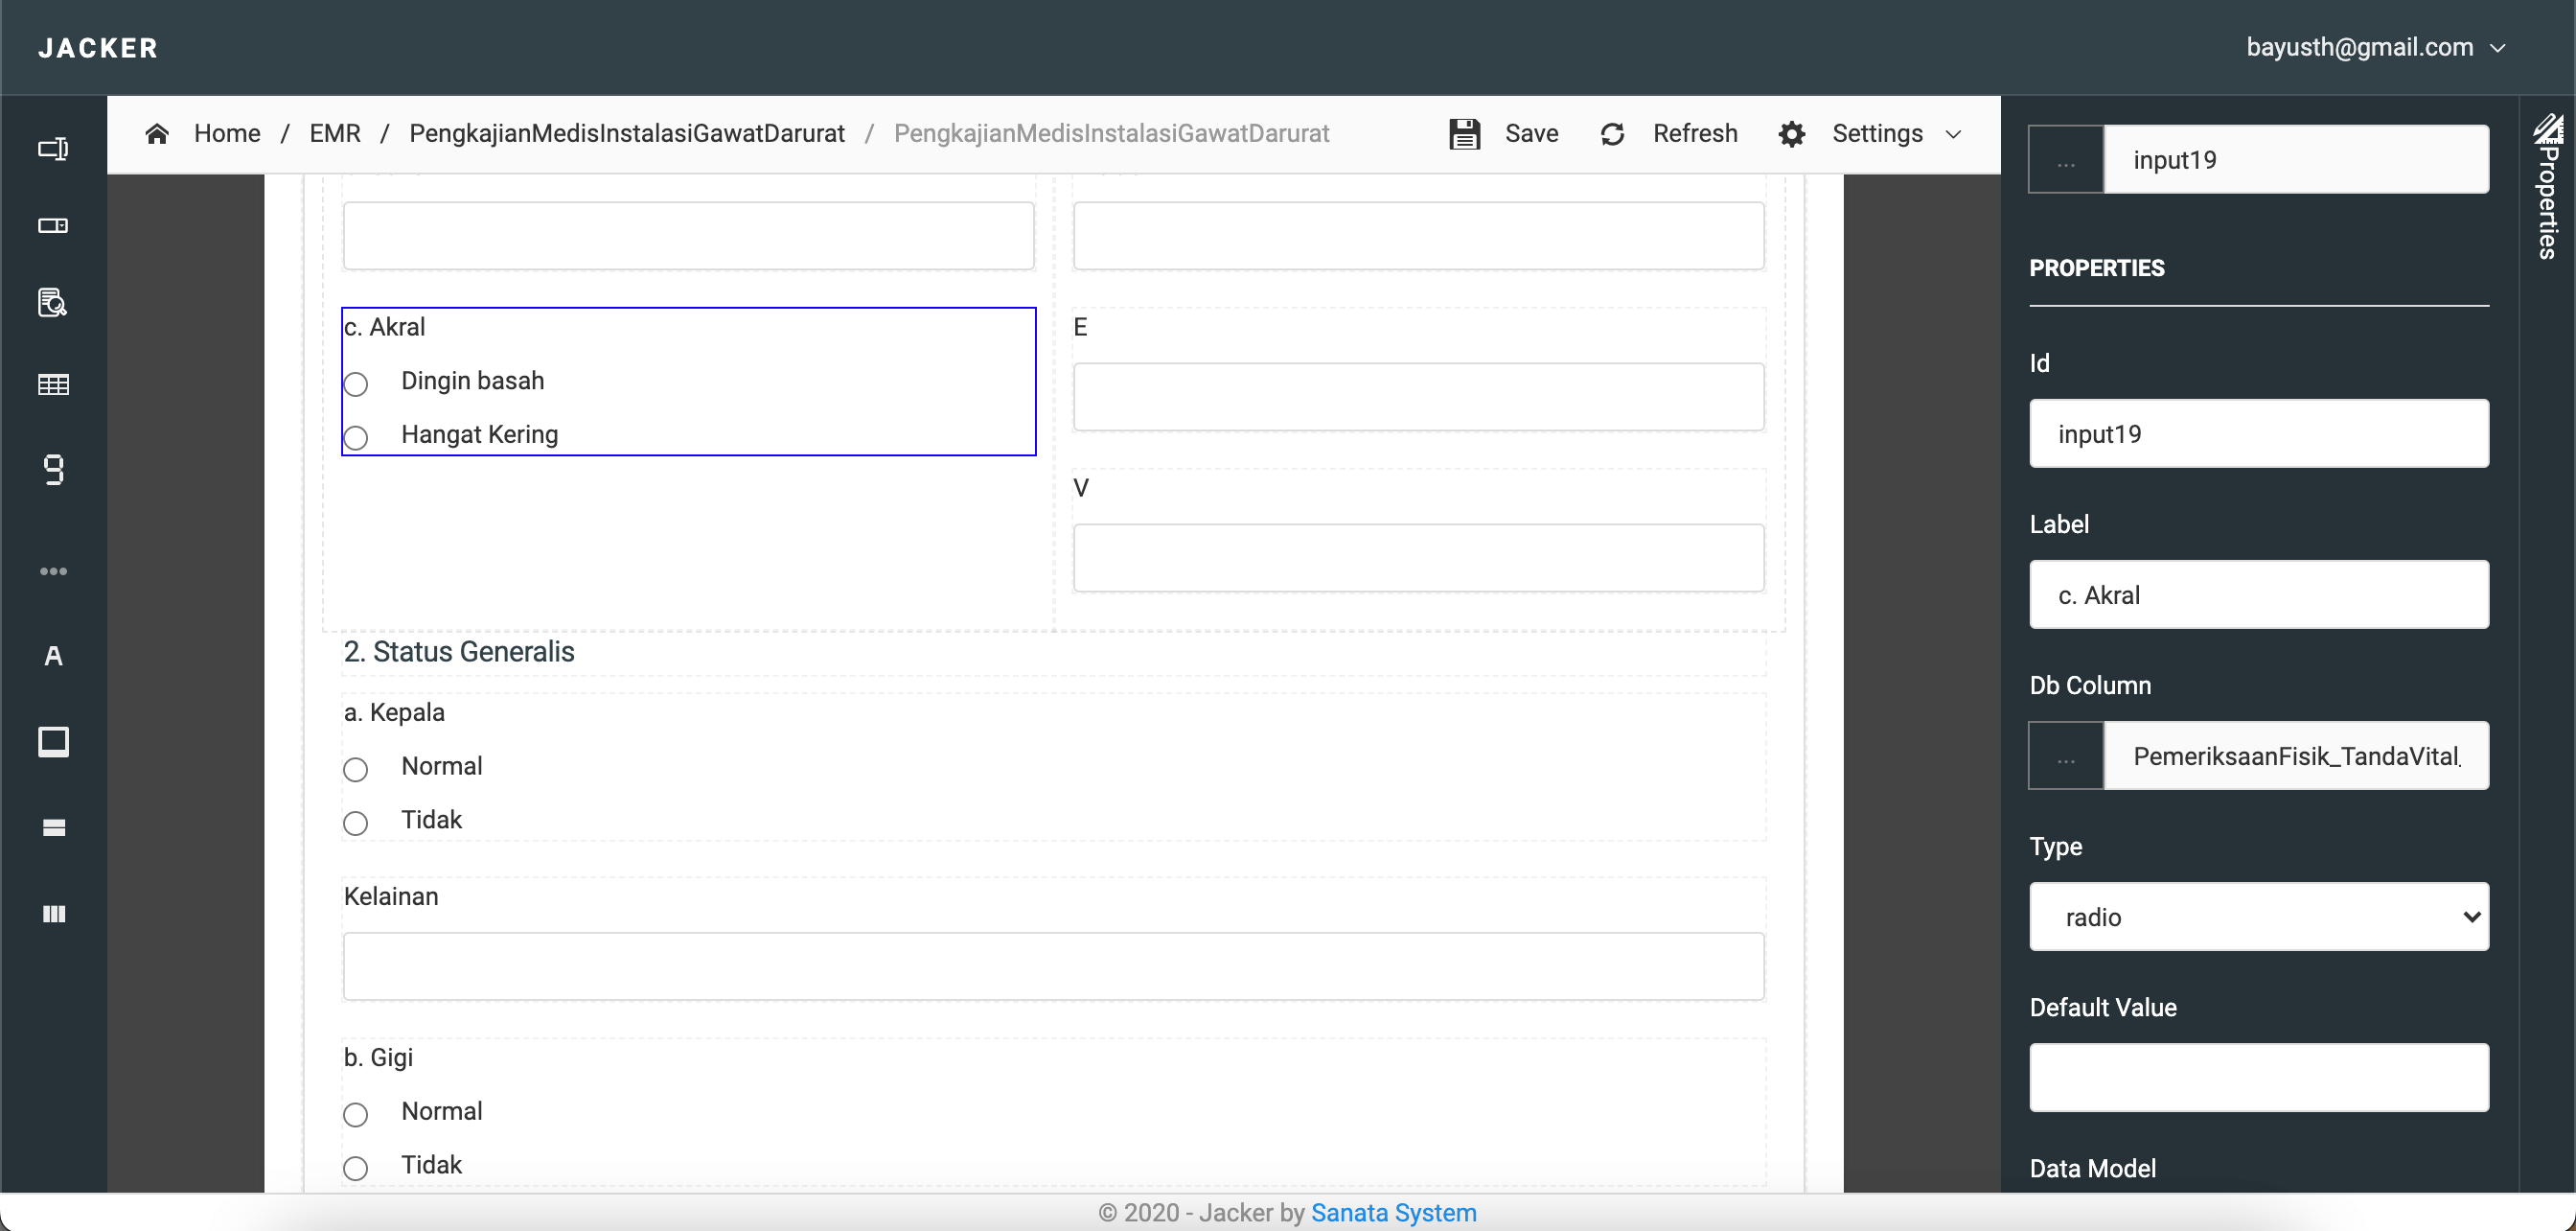The width and height of the screenshot is (2576, 1231).
Task: Navigate to the Home breadcrumb
Action: pyautogui.click(x=226, y=134)
